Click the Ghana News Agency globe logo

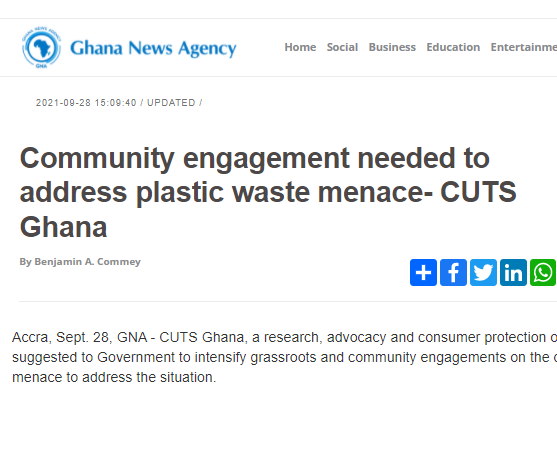tap(41, 47)
